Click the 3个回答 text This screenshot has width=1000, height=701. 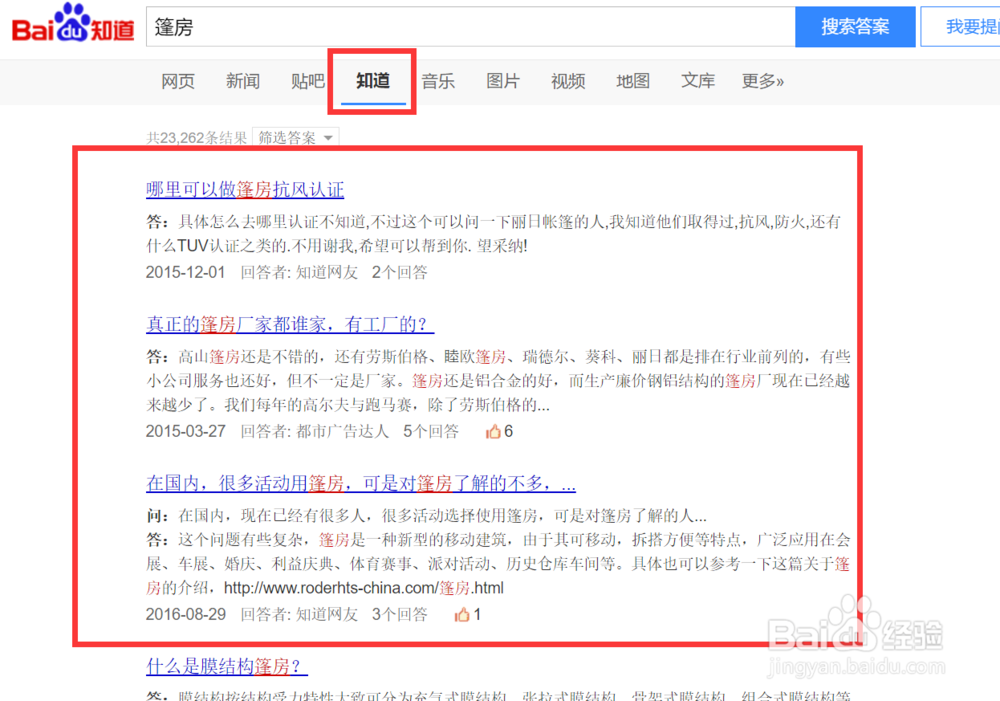399,615
